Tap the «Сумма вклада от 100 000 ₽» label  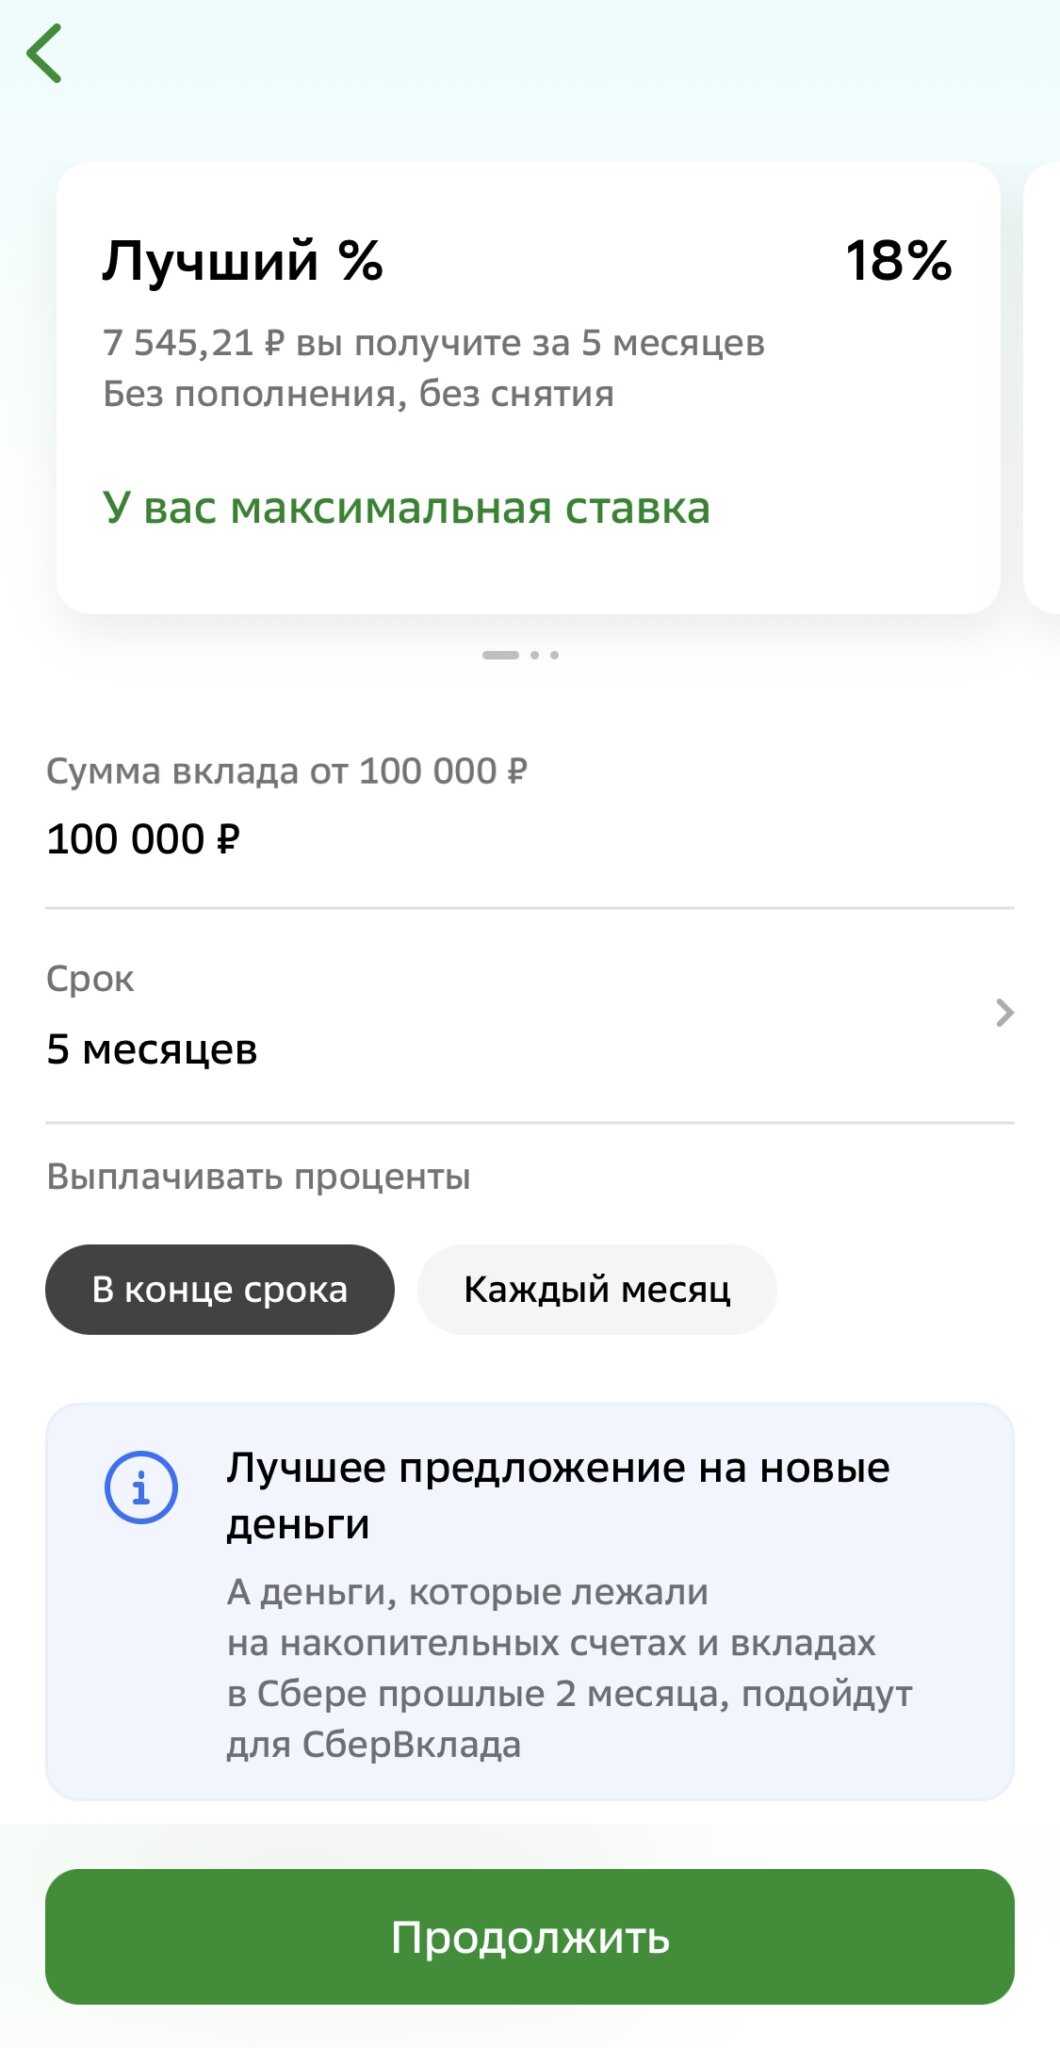286,771
